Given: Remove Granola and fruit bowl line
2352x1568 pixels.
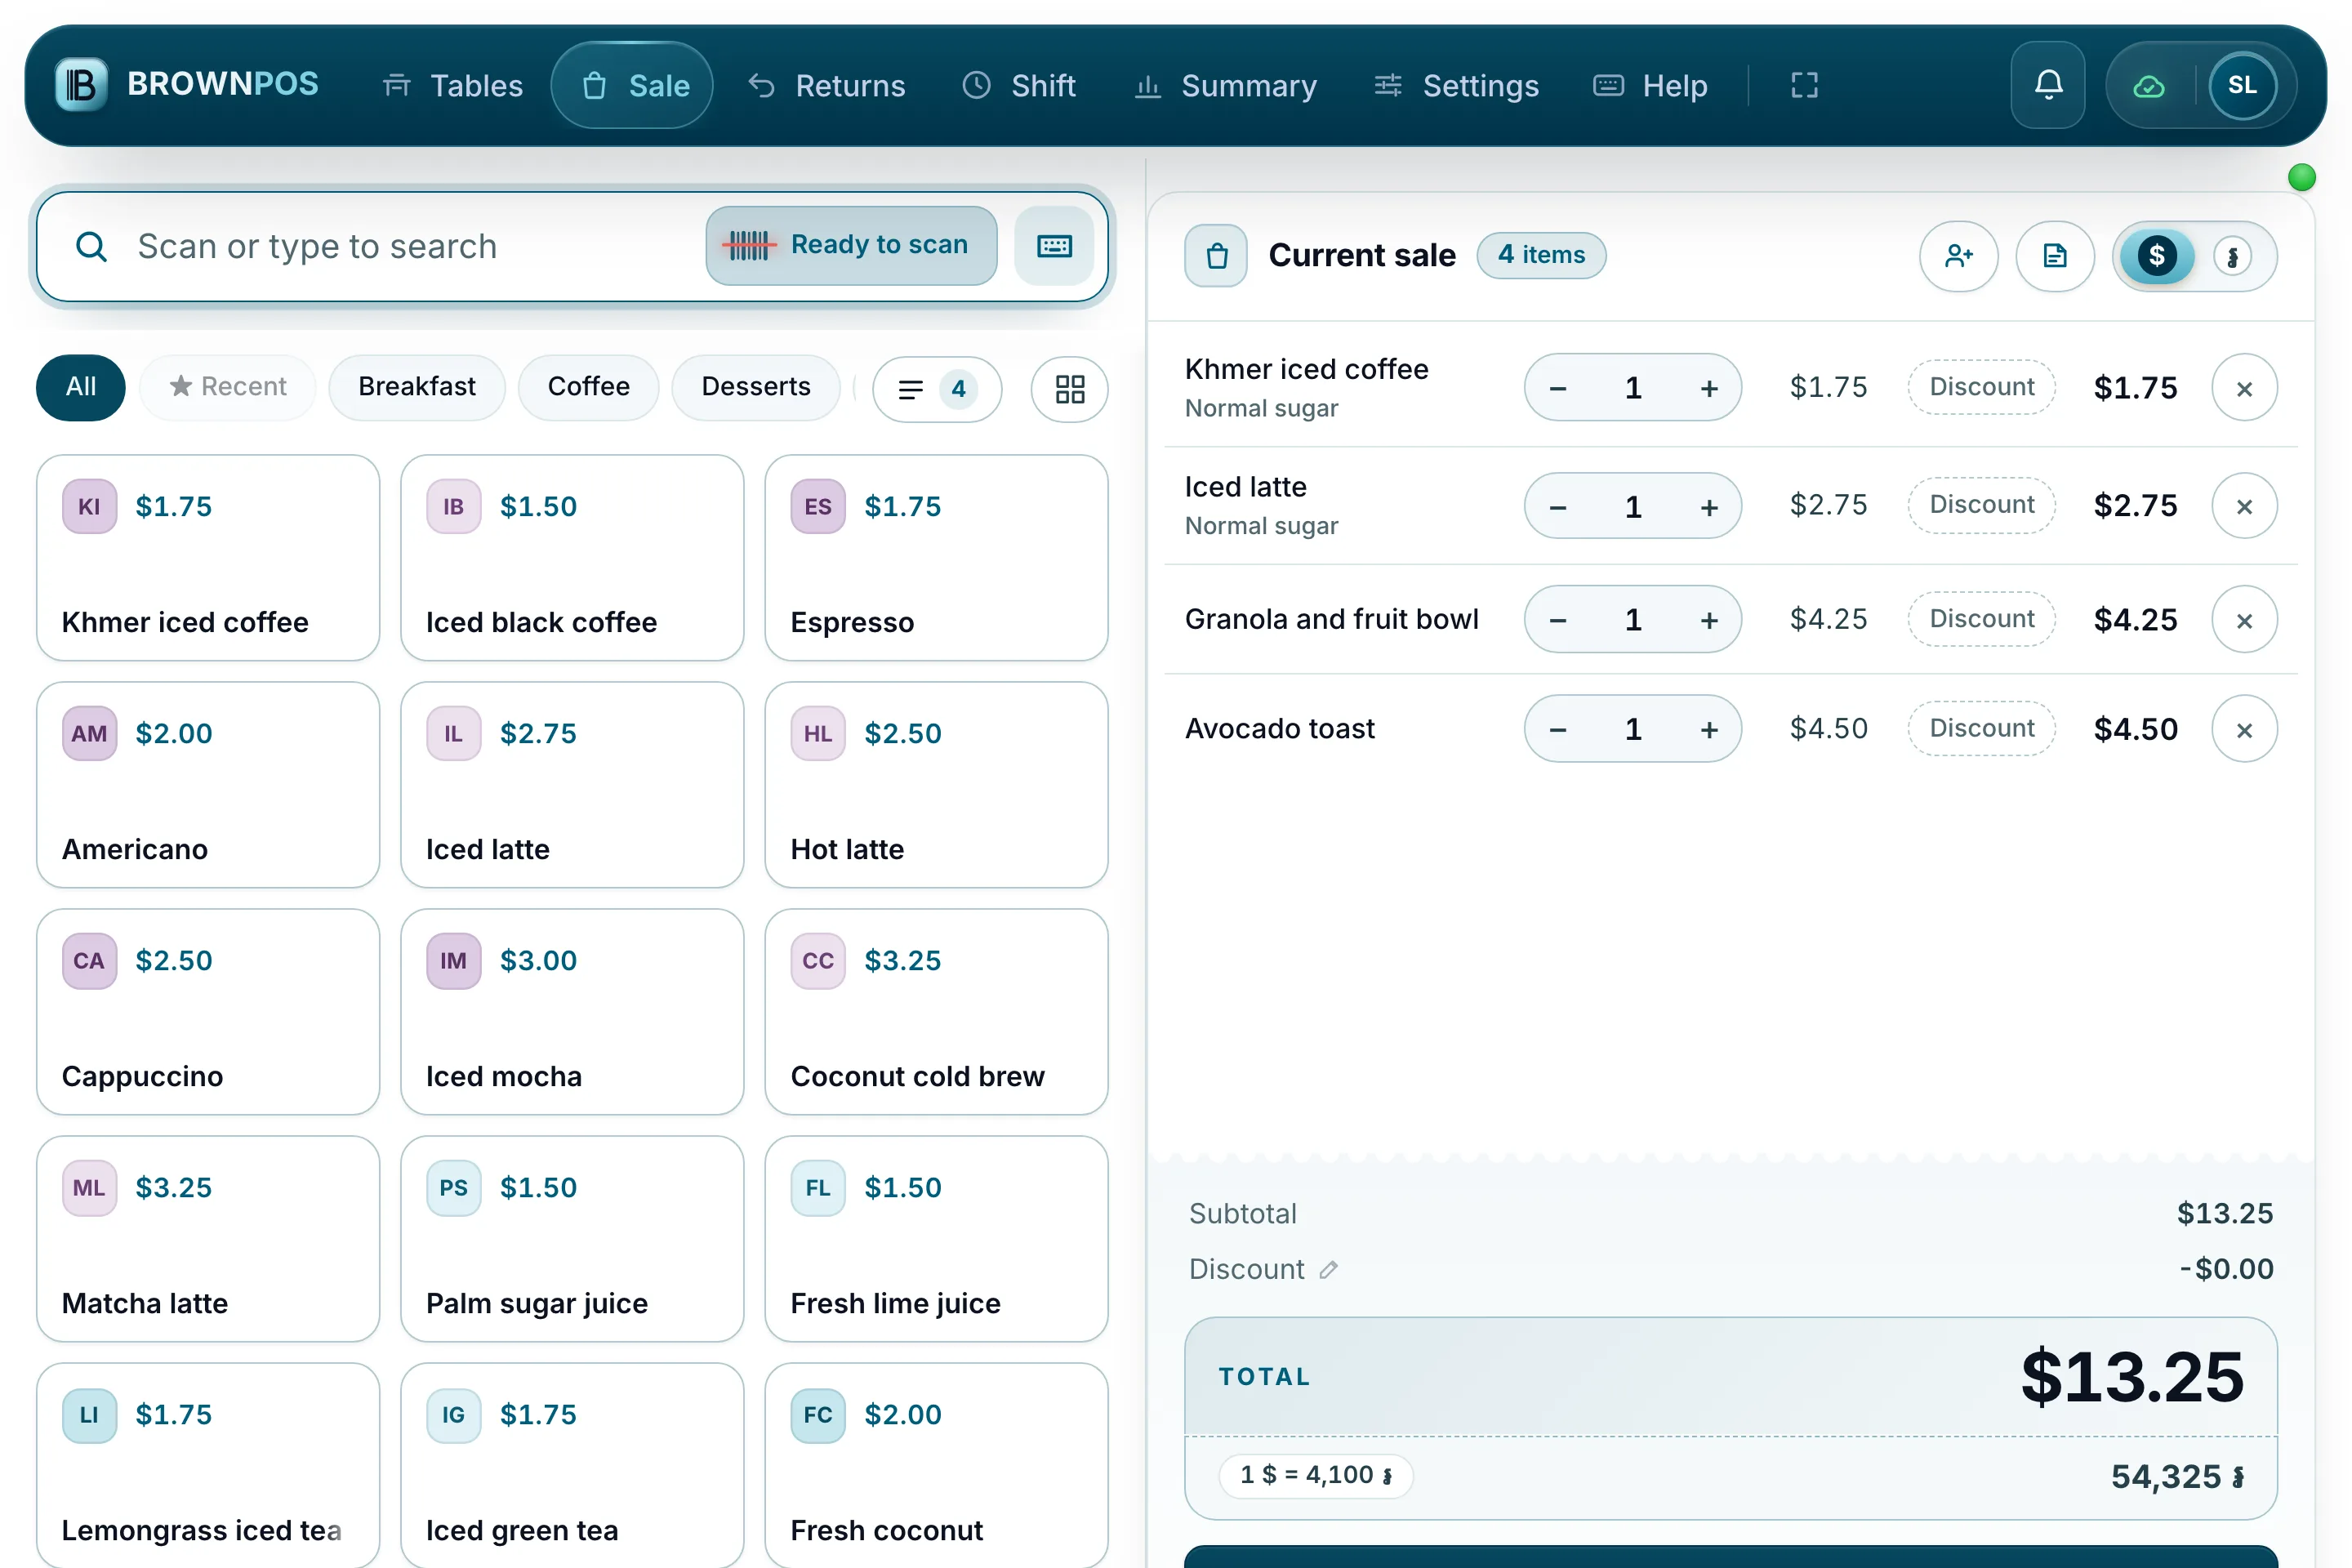Looking at the screenshot, I should 2243,620.
